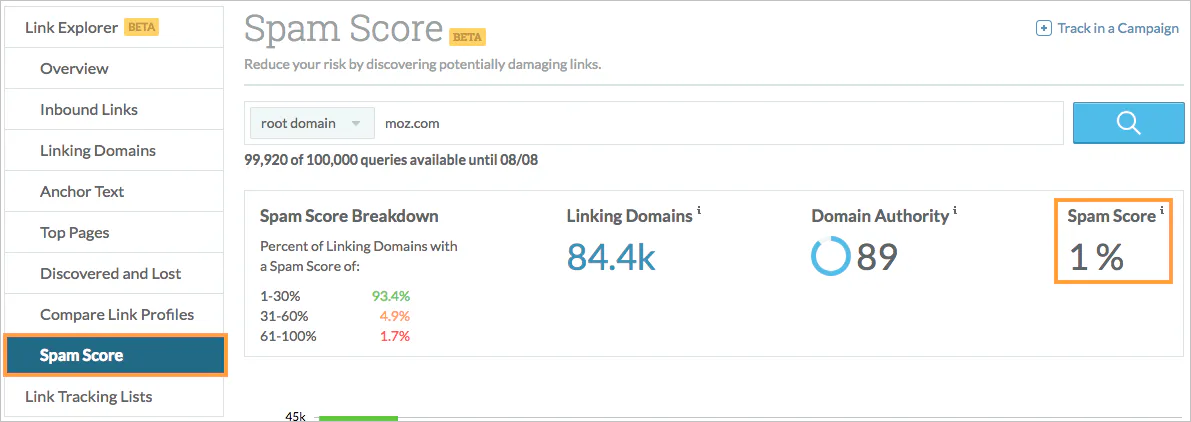Select Linking Domains in sidebar
This screenshot has height=422, width=1191.
98,151
